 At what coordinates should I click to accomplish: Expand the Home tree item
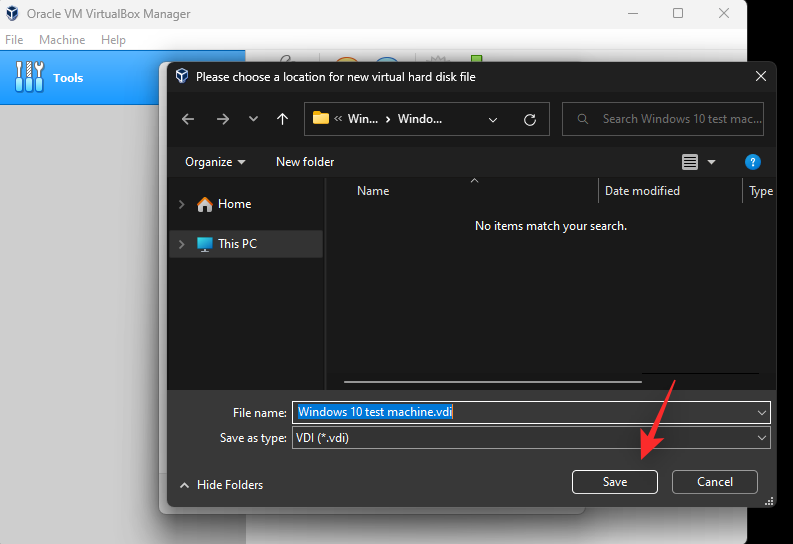182,204
